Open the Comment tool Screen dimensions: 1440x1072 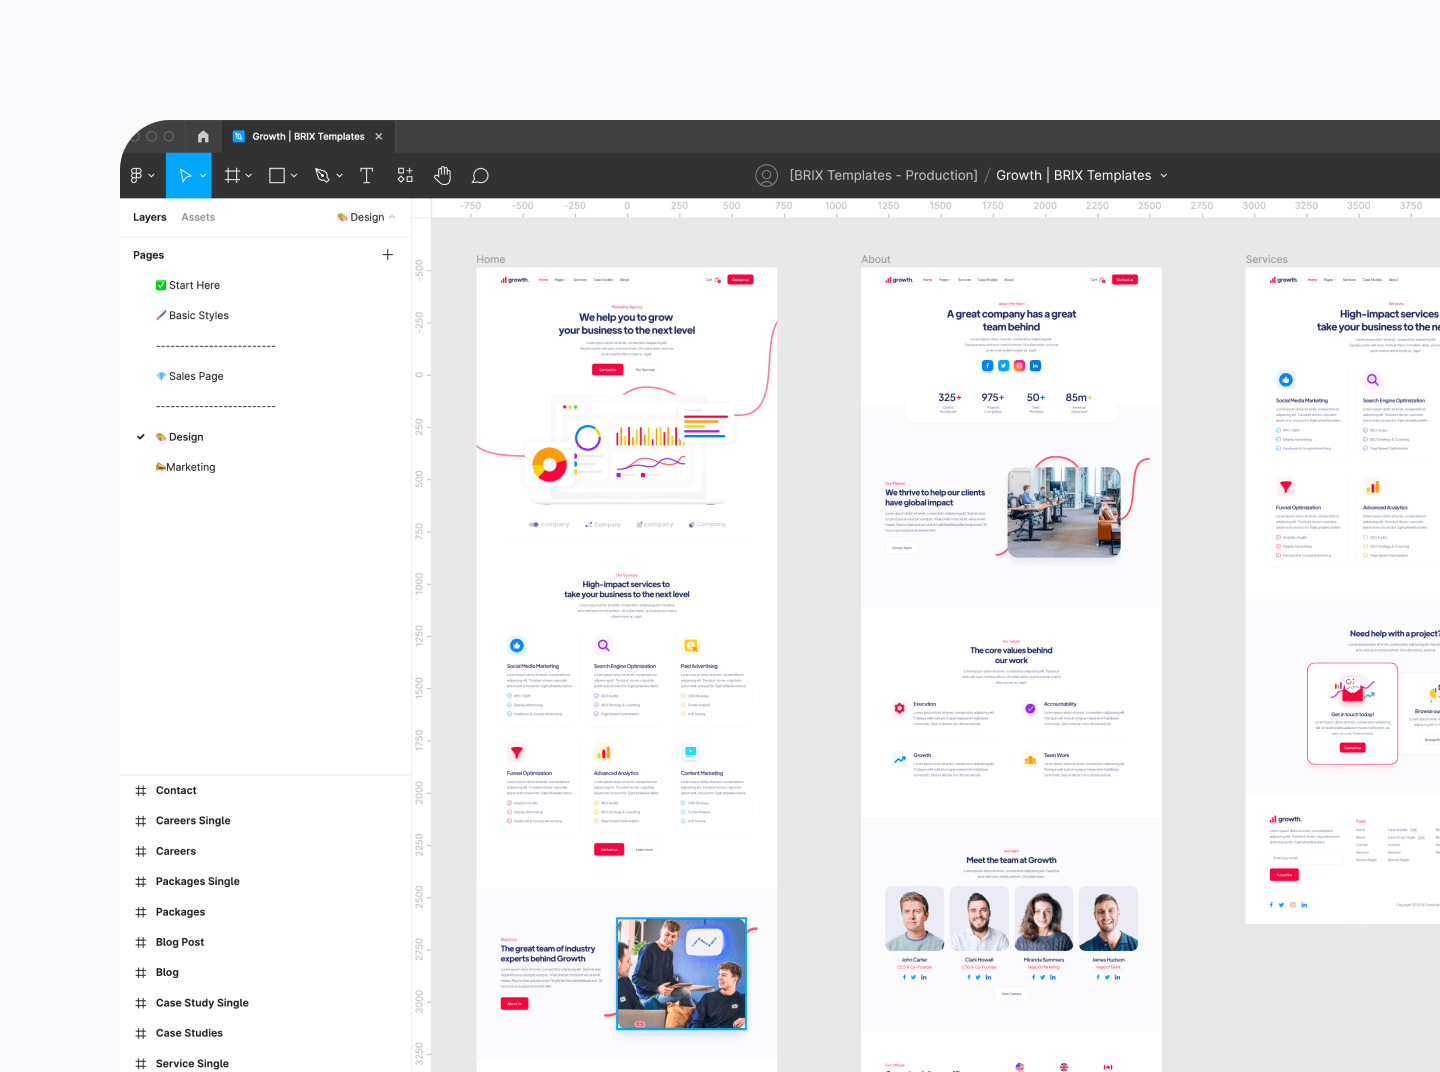coord(480,175)
